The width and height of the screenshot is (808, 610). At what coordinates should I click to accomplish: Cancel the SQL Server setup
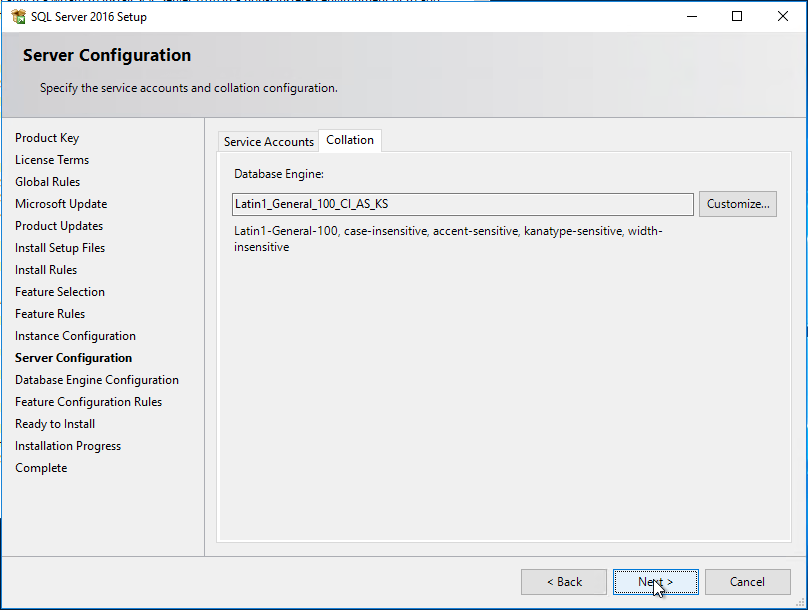(x=747, y=582)
